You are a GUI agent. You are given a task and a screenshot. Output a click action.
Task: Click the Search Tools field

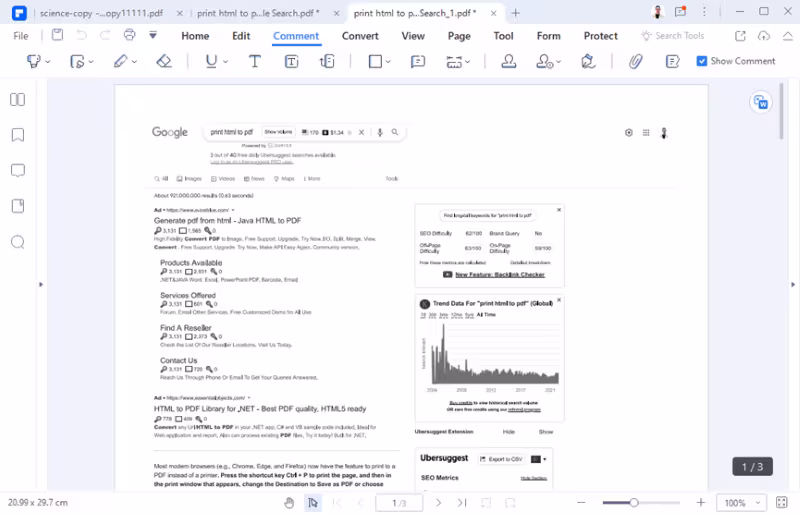[x=673, y=35]
